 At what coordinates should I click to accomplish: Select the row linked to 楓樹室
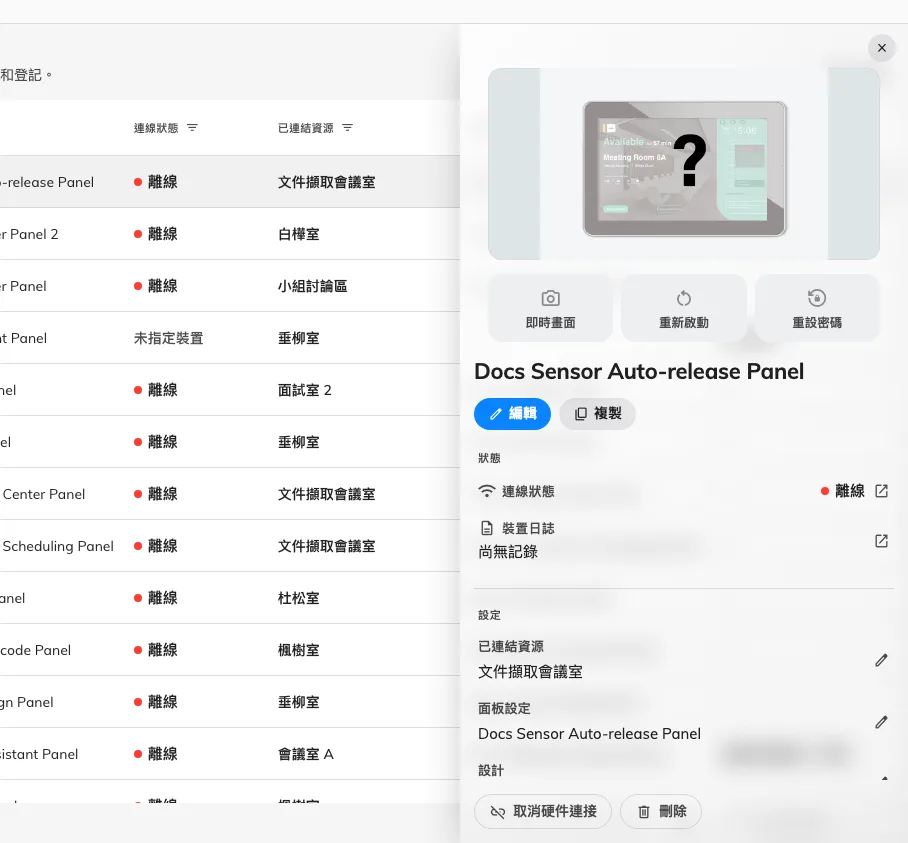coord(230,650)
